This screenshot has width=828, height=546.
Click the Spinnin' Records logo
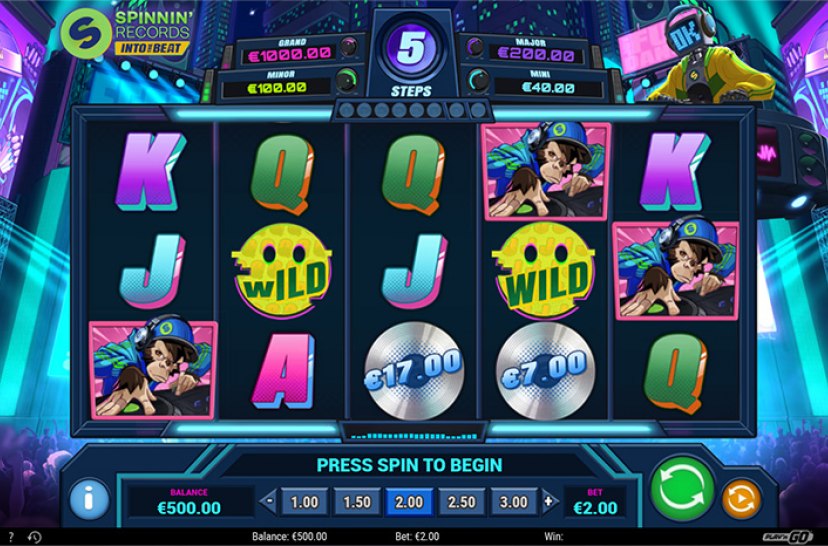[126, 33]
